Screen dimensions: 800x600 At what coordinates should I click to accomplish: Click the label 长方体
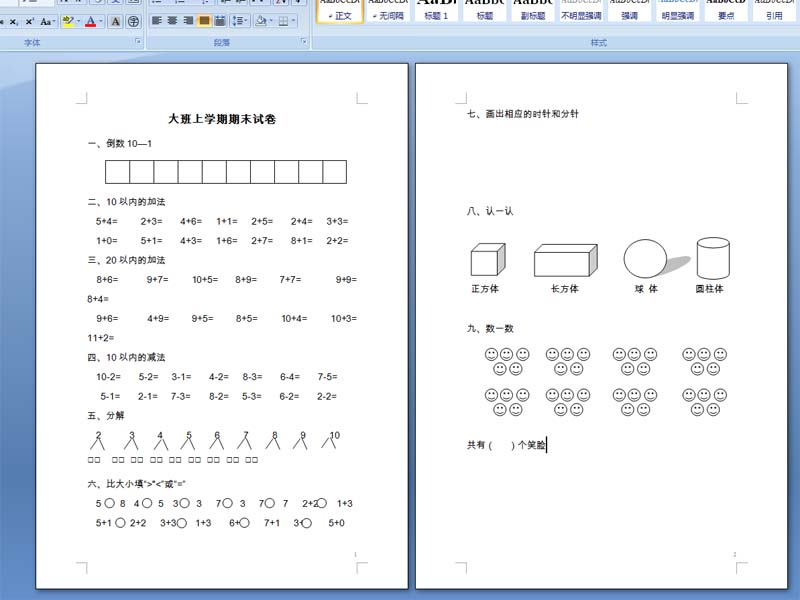564,289
